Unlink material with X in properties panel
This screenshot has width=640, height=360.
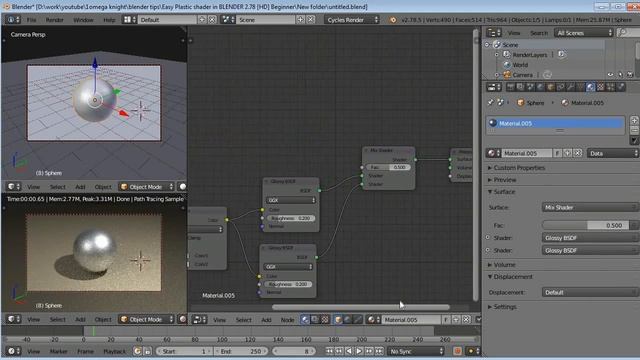(x=578, y=153)
